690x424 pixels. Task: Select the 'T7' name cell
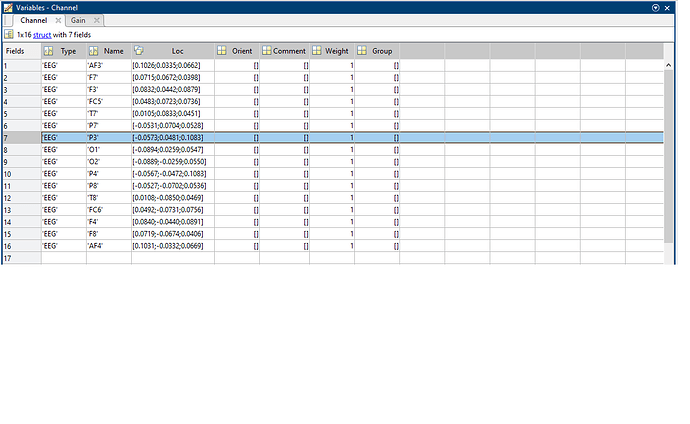coord(109,113)
